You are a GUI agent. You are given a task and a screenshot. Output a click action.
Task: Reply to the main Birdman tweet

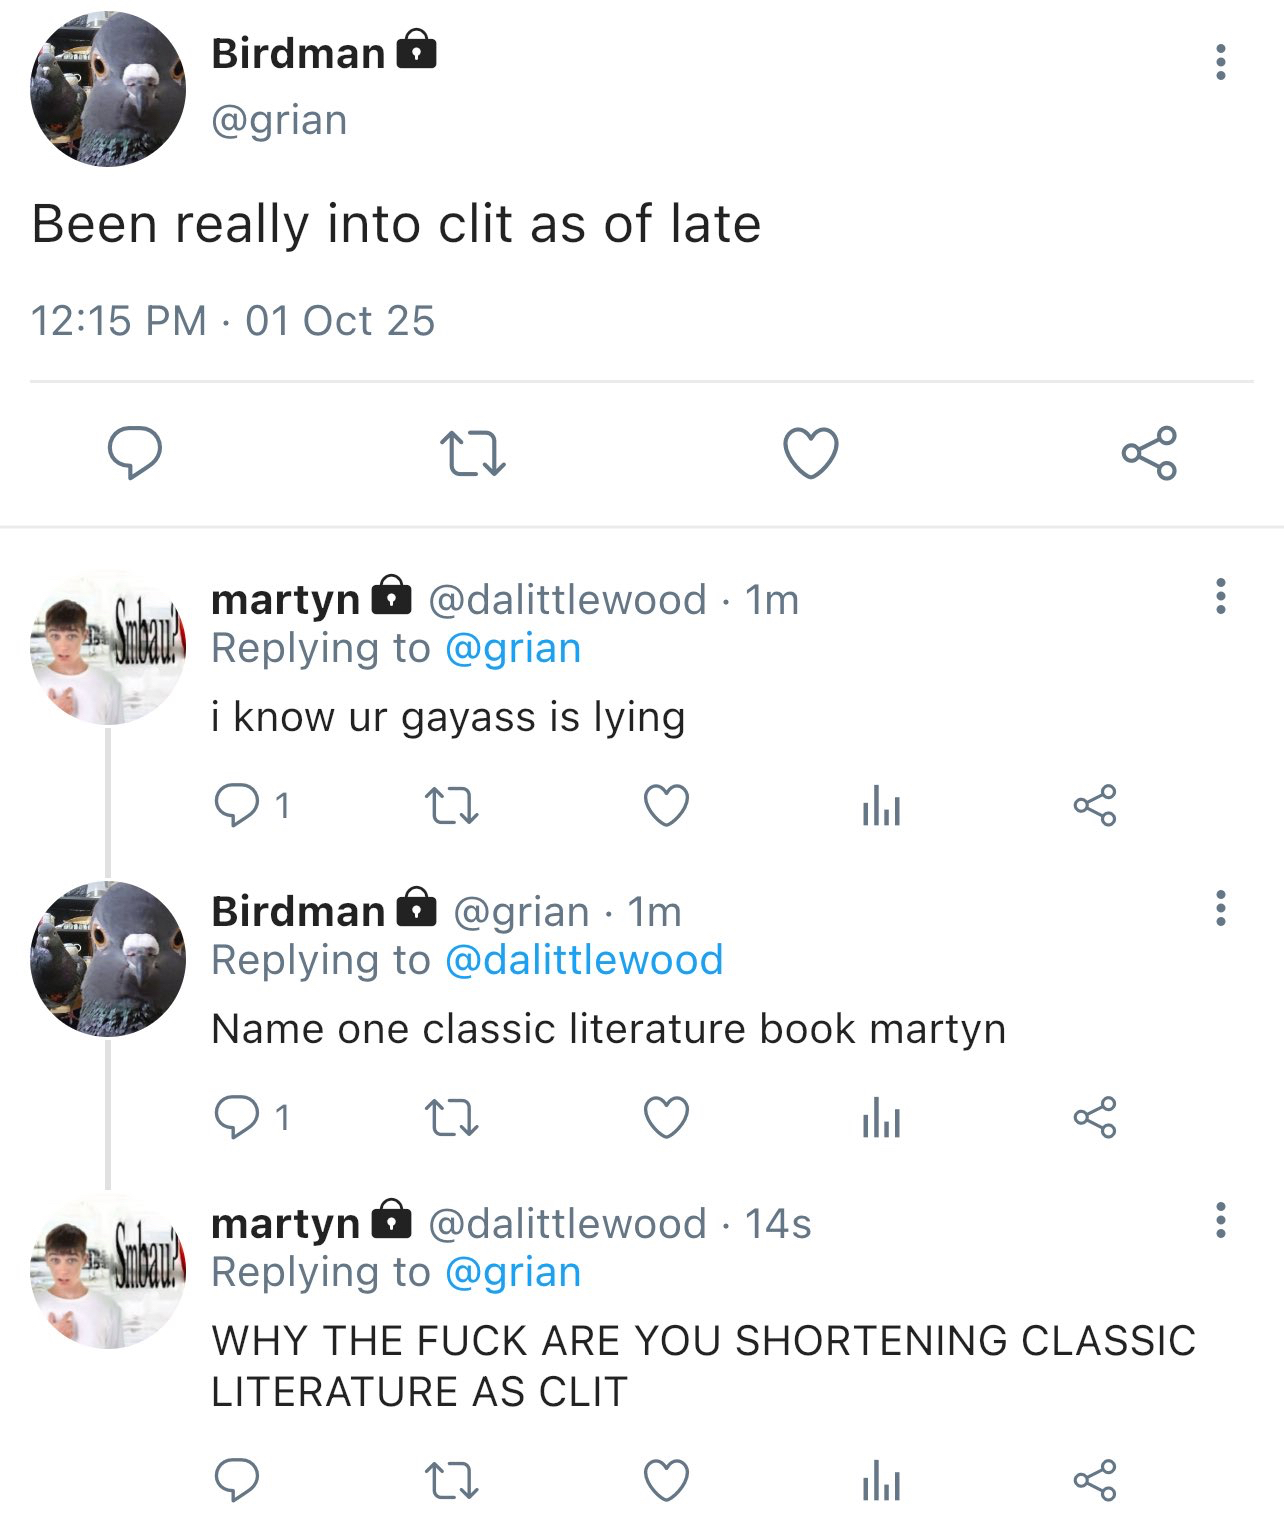[x=135, y=453]
